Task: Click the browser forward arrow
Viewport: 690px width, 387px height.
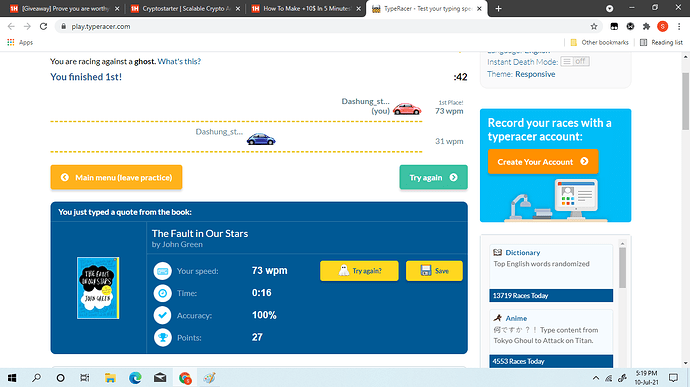Action: click(x=27, y=26)
